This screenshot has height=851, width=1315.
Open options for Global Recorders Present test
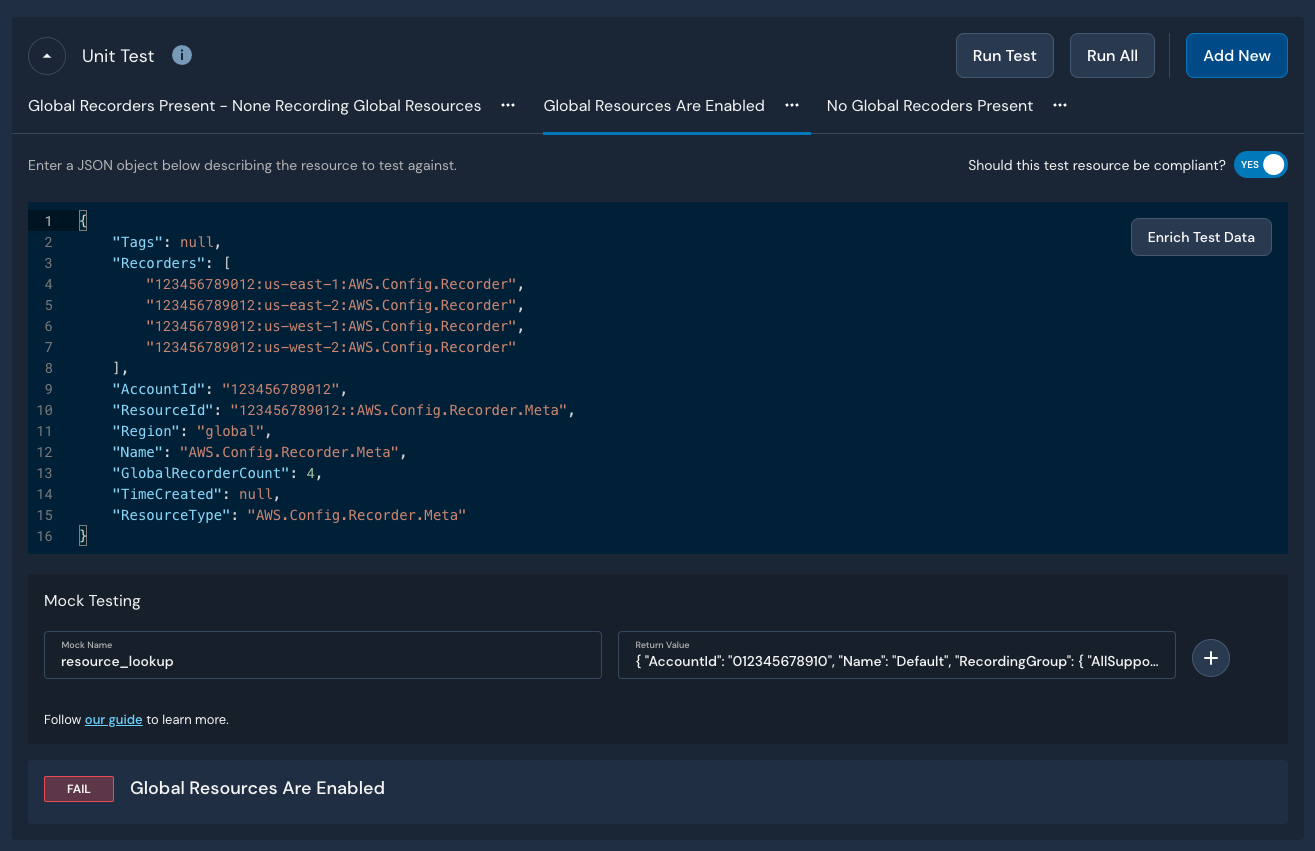pos(508,106)
